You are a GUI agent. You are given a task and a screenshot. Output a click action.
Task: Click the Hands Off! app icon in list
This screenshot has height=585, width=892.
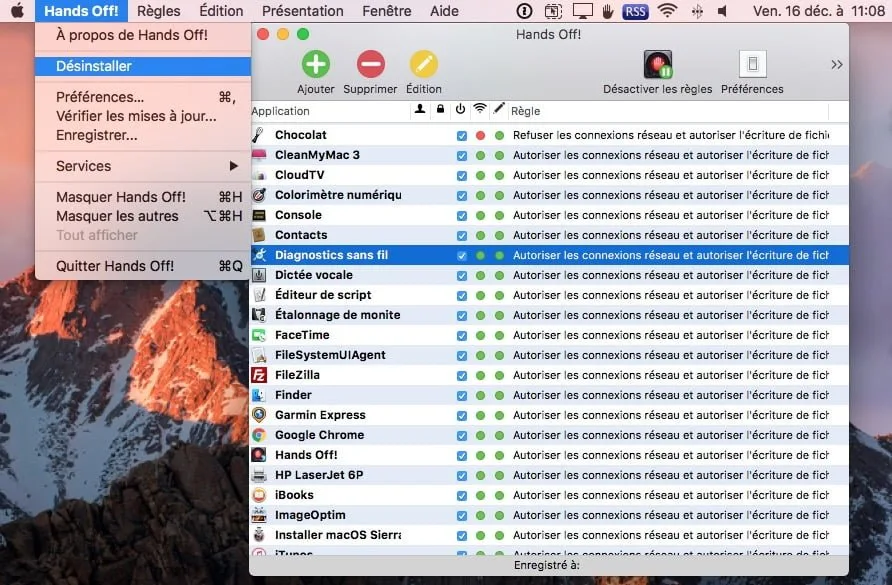tap(259, 455)
